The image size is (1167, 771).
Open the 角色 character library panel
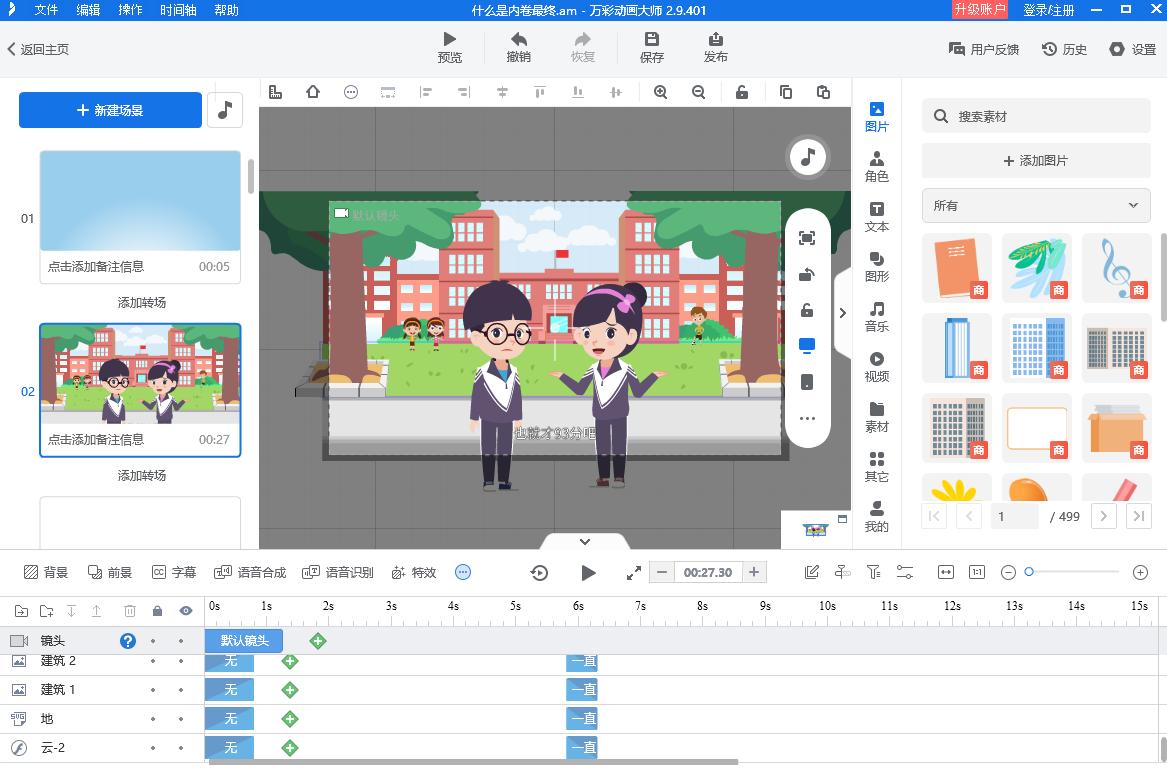coord(876,167)
